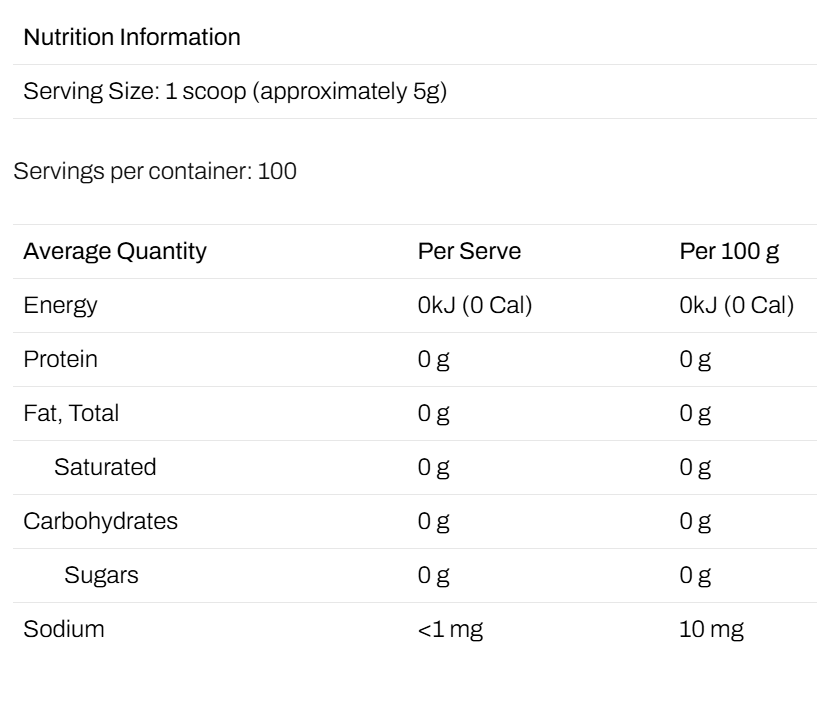
Task: Click Fat, Total per 100 g value
Action: tap(695, 414)
